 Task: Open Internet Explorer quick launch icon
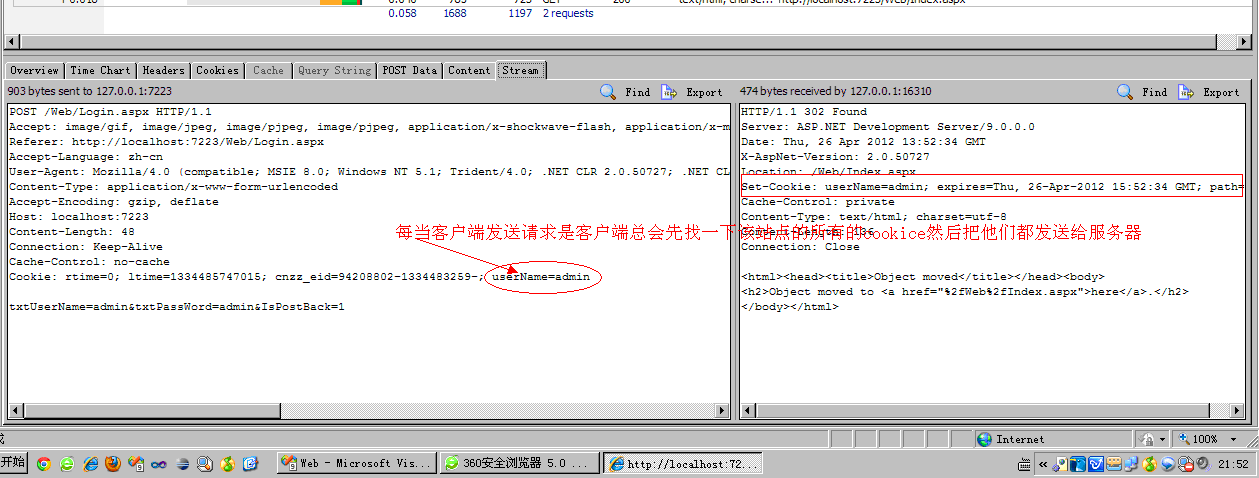(x=90, y=464)
